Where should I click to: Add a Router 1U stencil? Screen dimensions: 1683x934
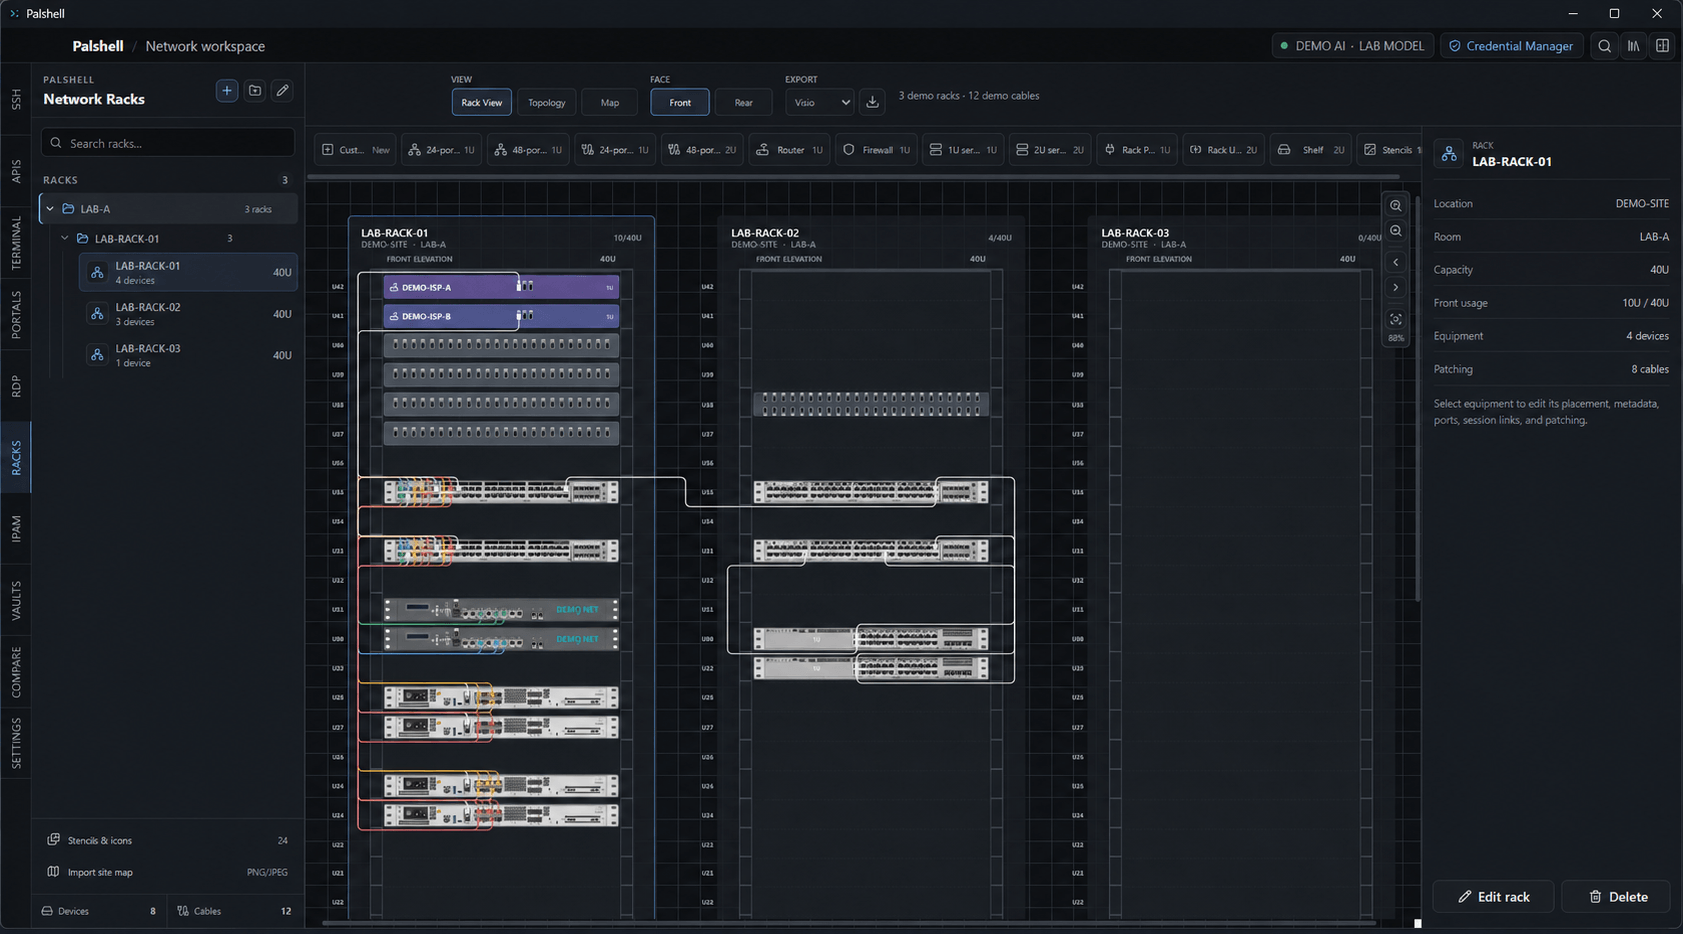(x=789, y=150)
